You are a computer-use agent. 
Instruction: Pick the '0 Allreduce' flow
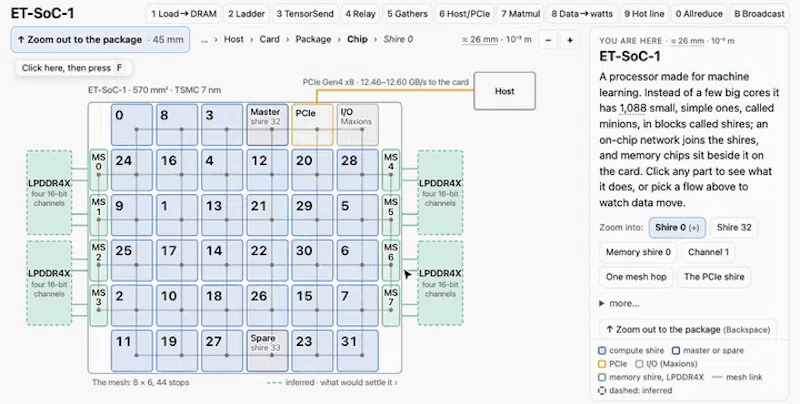pyautogui.click(x=699, y=14)
